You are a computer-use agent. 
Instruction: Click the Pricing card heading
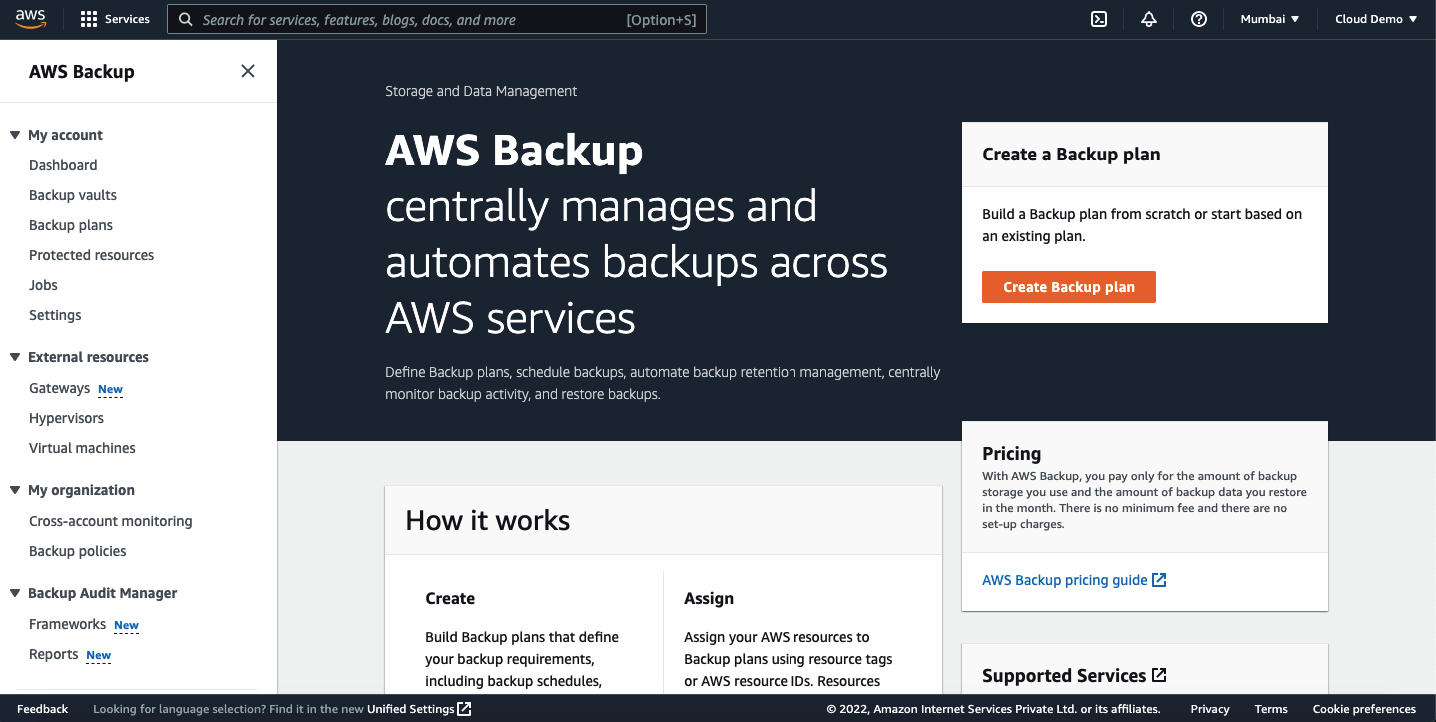point(1012,453)
